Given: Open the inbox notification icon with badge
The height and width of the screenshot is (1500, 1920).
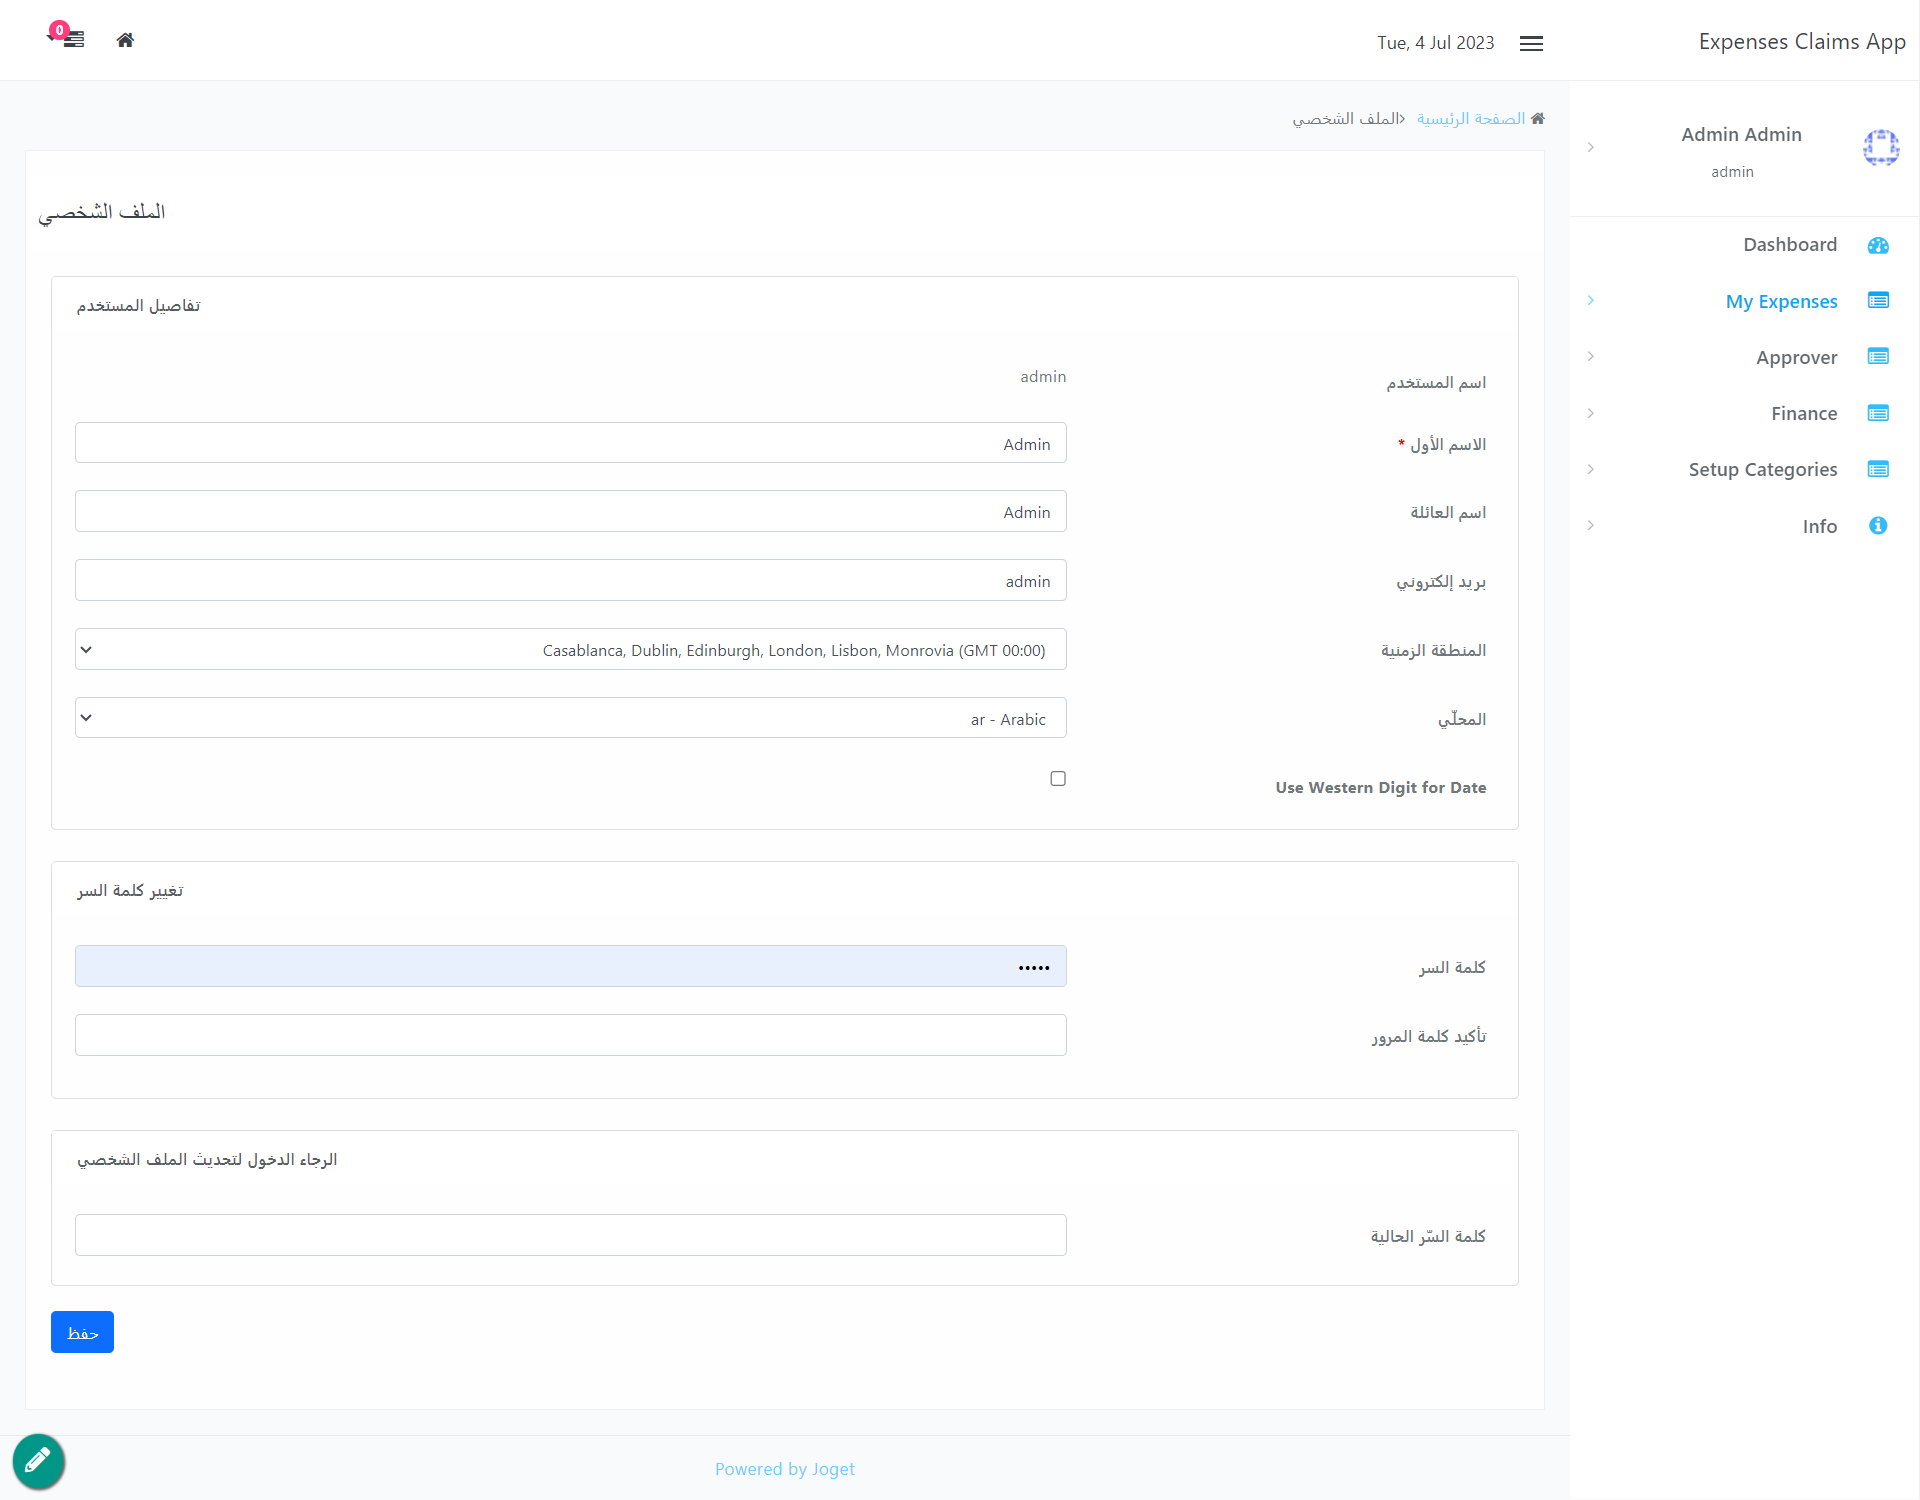Looking at the screenshot, I should (70, 38).
